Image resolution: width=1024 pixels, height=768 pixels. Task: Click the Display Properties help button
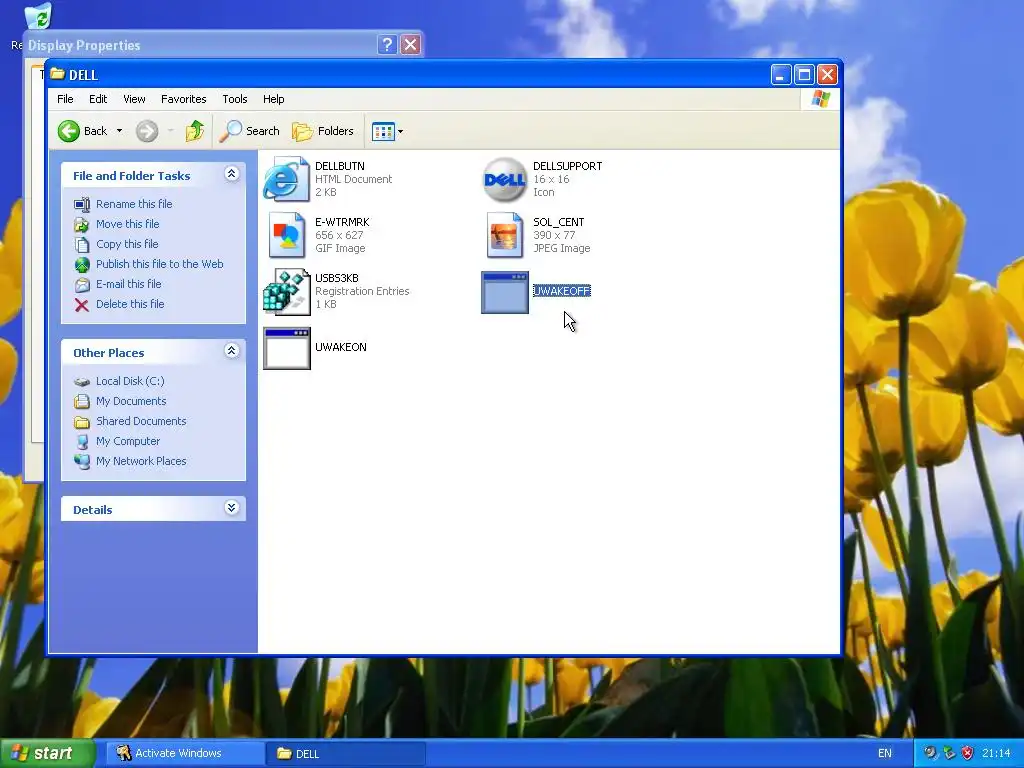point(387,44)
